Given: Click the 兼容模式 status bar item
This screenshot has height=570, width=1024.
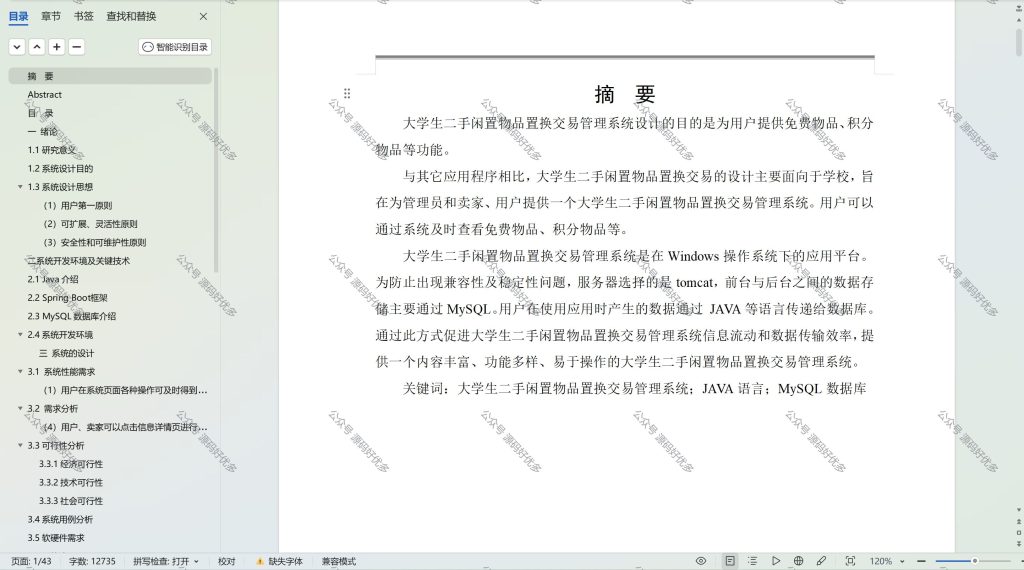Looking at the screenshot, I should 338,562.
